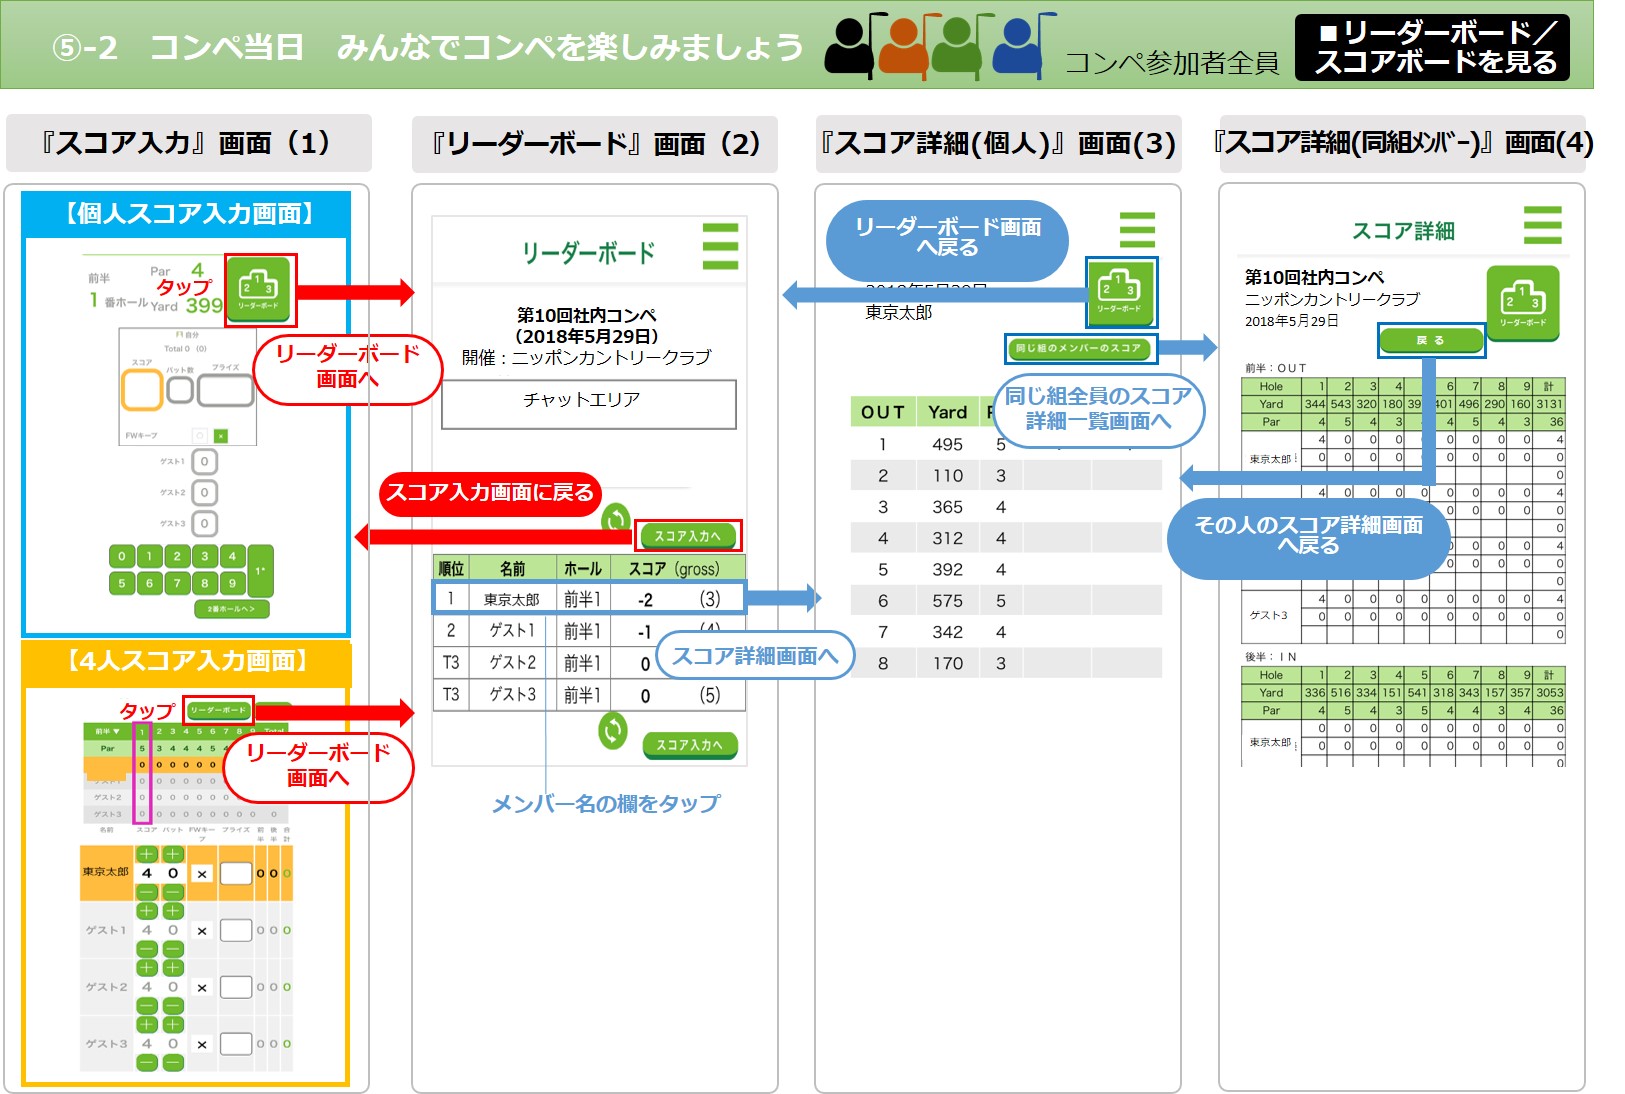Tap leaderboard icon on individual score input screen

tap(259, 289)
